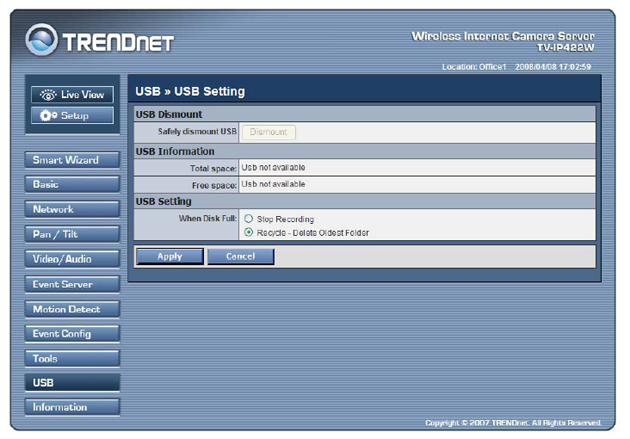Select the Stop Recording radio option

point(249,218)
